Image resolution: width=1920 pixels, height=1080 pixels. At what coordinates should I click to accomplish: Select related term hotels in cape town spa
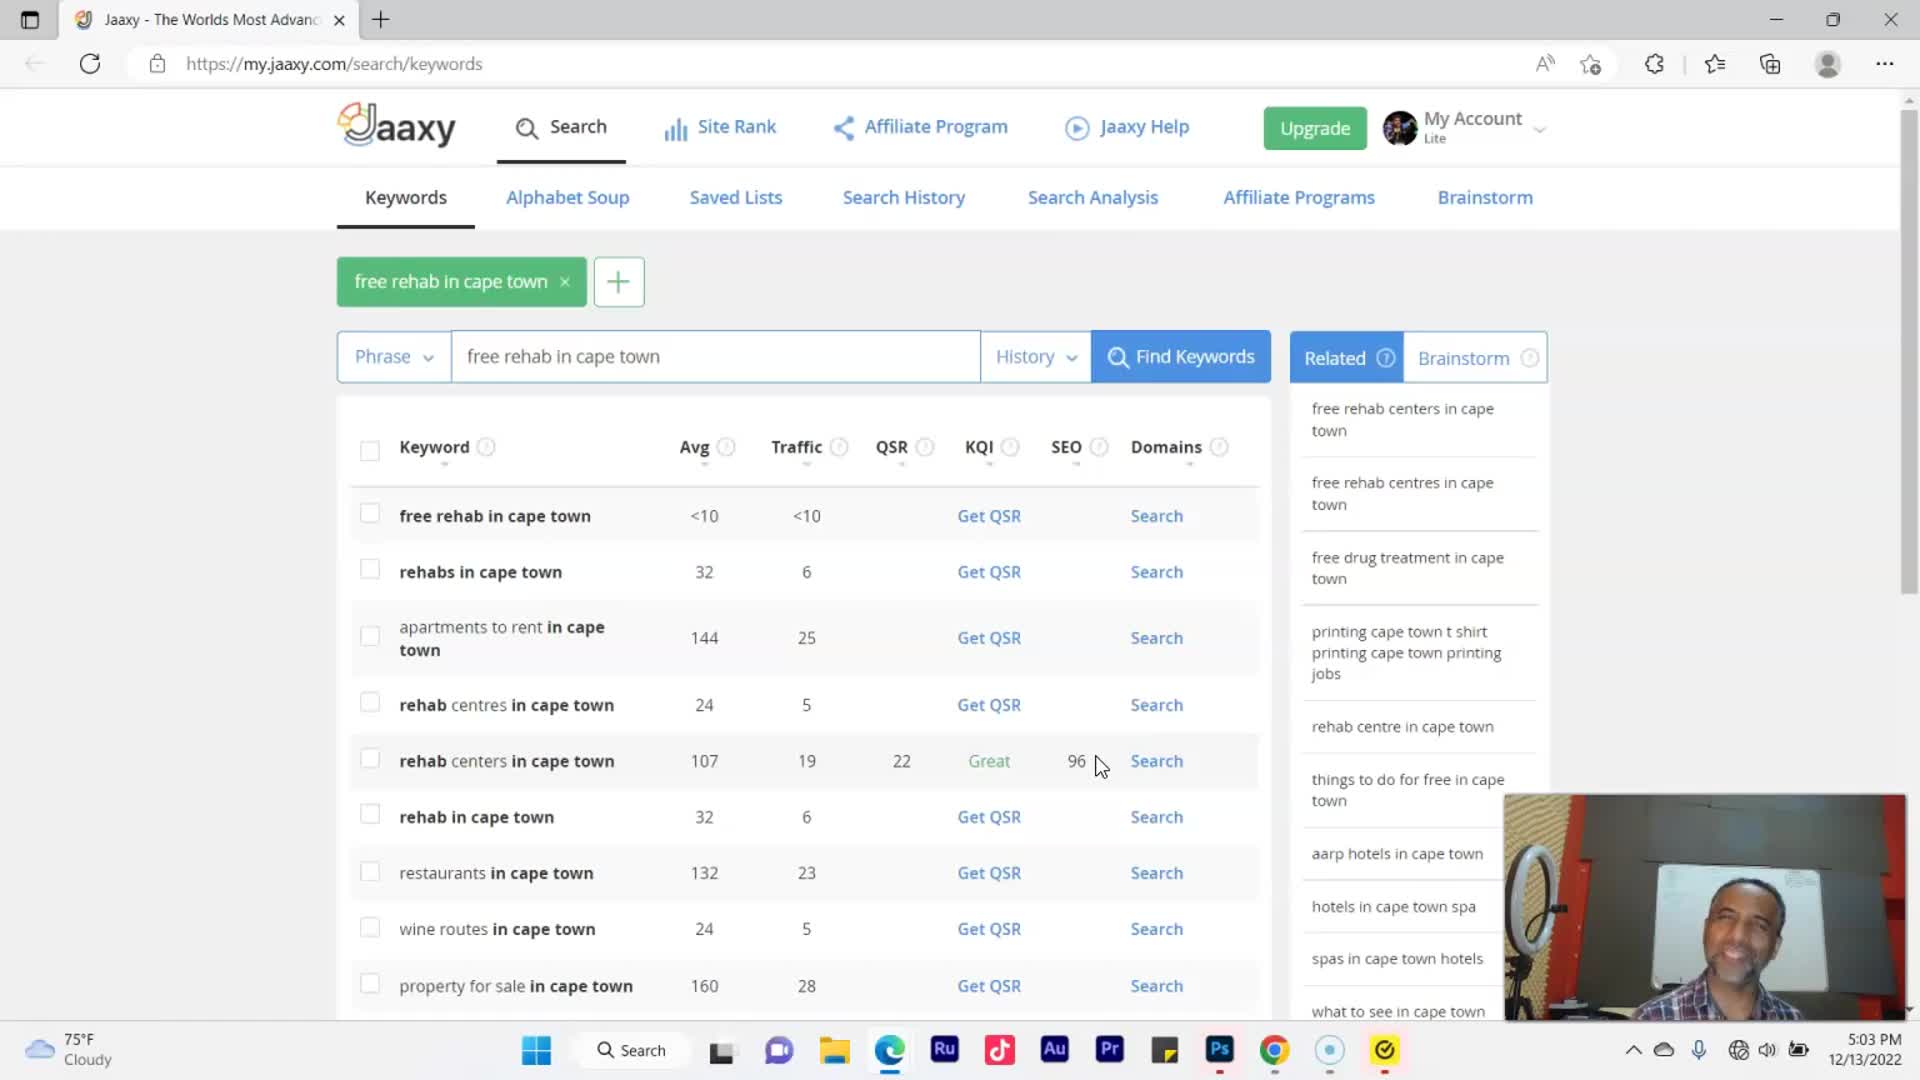pyautogui.click(x=1393, y=907)
